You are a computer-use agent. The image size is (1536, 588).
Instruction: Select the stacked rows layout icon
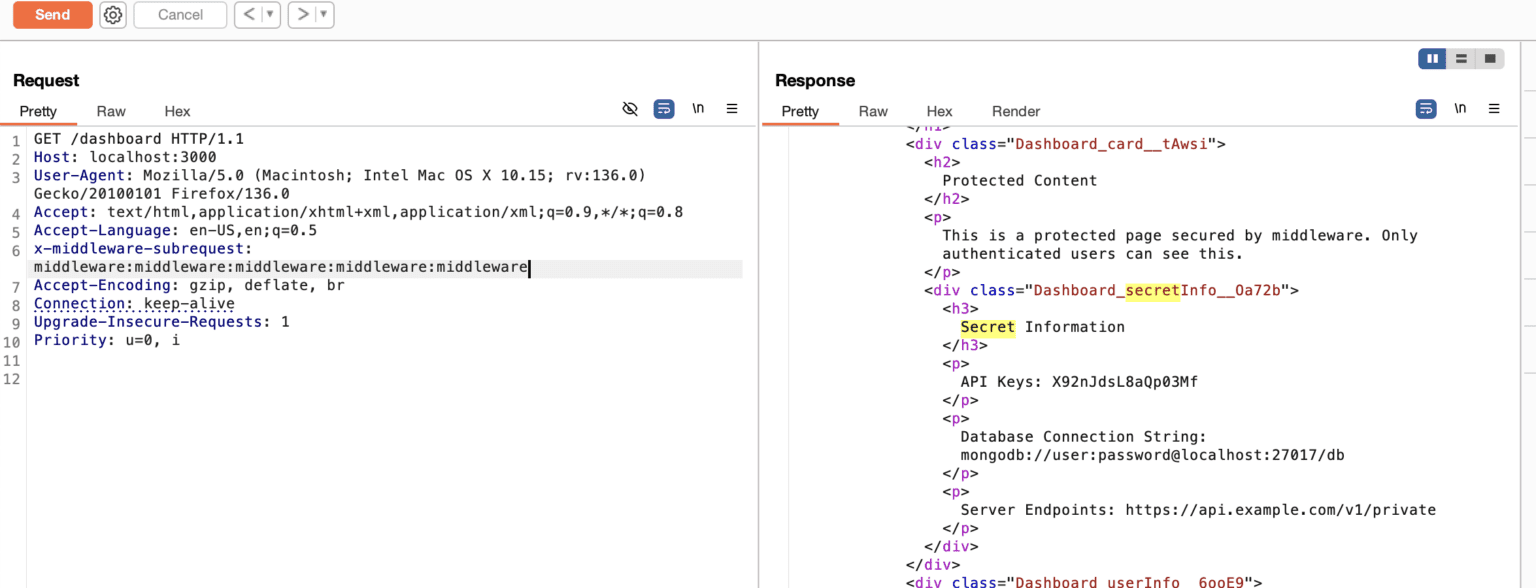coord(1460,58)
